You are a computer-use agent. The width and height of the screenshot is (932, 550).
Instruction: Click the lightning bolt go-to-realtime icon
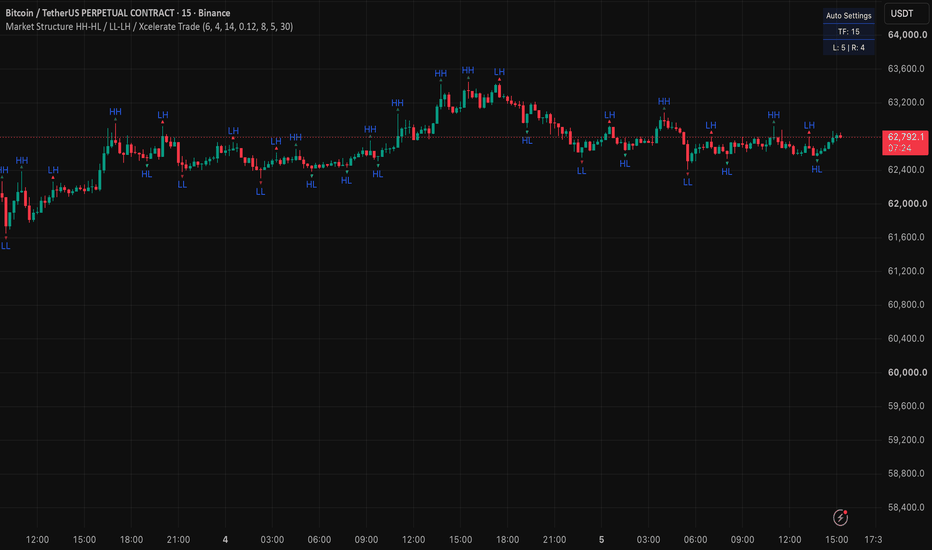tap(840, 517)
